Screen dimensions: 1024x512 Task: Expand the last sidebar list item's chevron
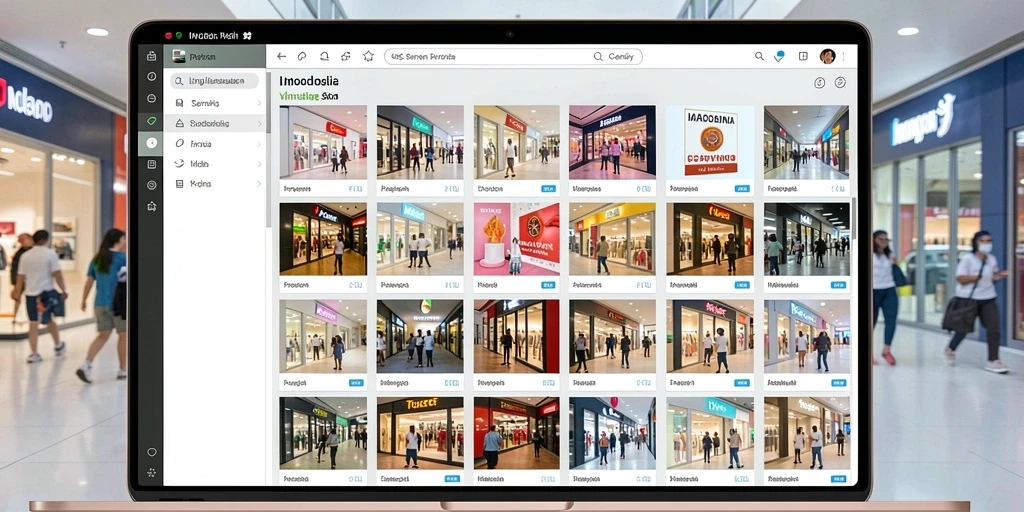[x=259, y=184]
